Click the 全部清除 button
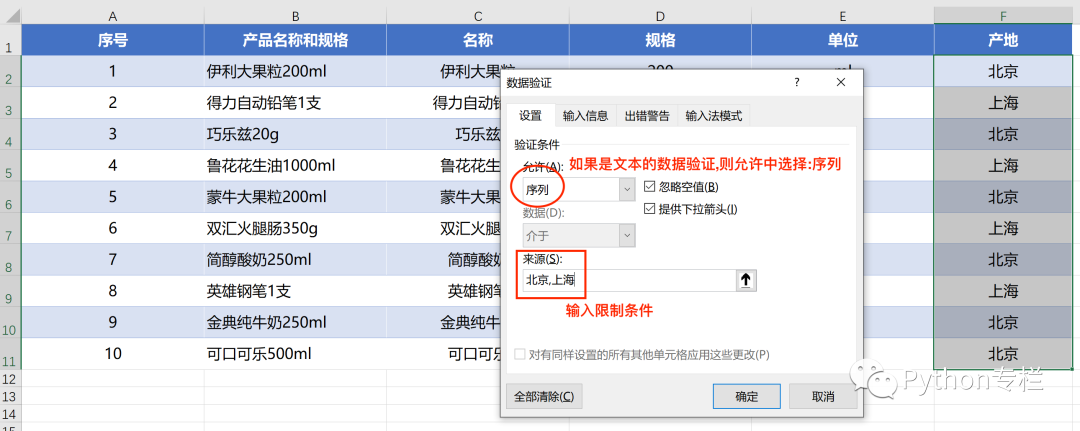Image resolution: width=1080 pixels, height=431 pixels. 544,397
